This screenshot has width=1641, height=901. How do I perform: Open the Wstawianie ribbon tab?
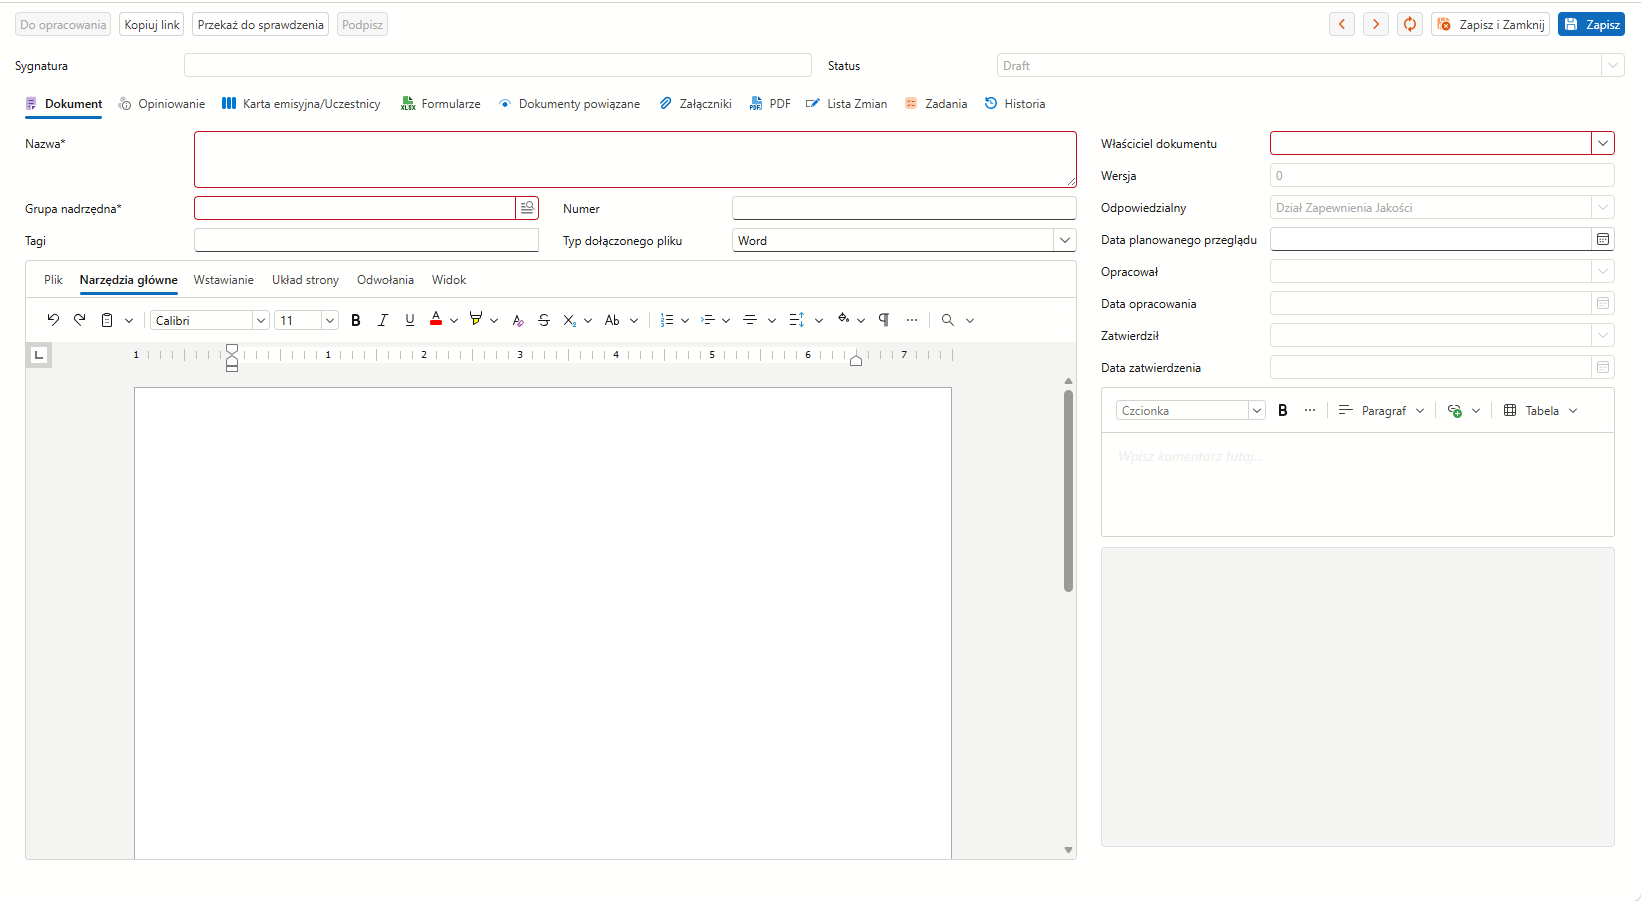point(224,280)
